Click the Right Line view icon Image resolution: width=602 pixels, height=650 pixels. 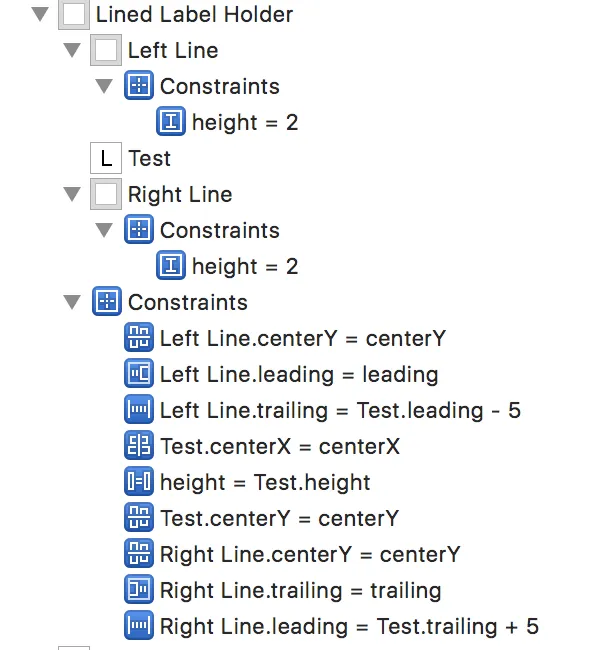pos(106,195)
